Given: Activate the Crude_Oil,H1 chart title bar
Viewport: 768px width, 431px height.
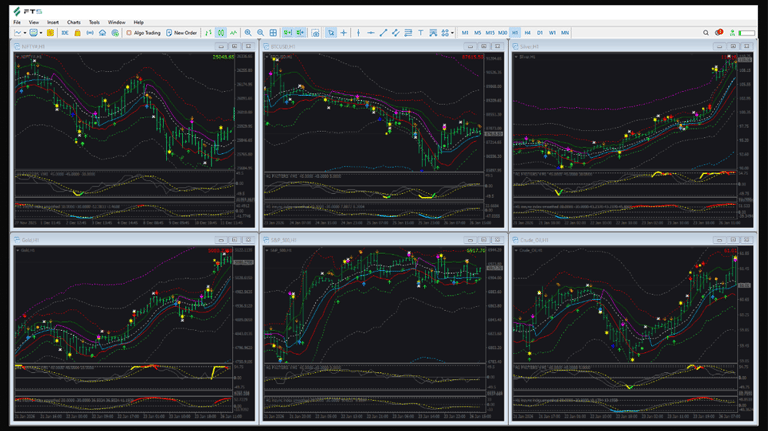Looking at the screenshot, I should (x=632, y=240).
